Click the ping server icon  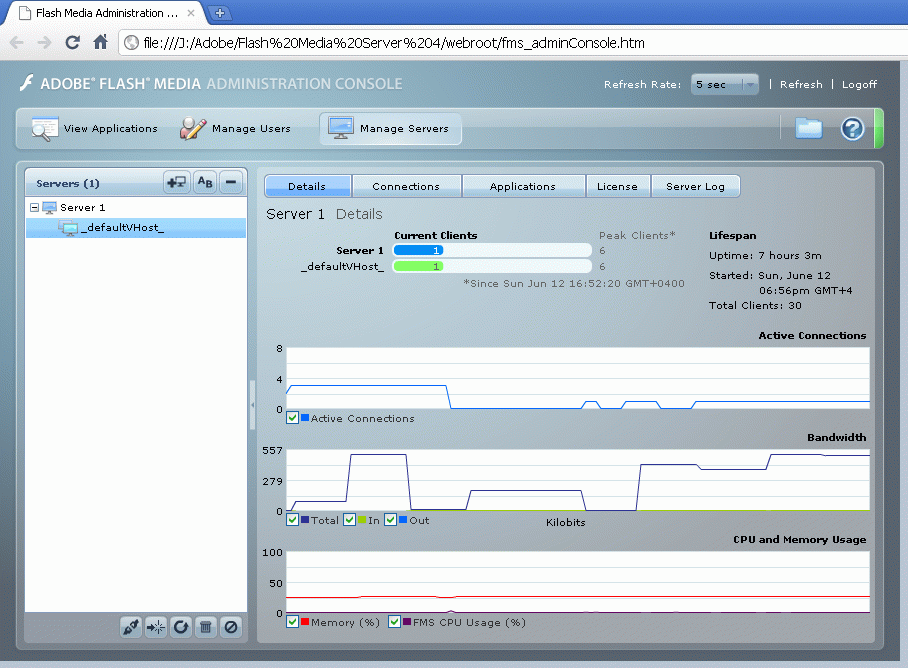[x=156, y=627]
